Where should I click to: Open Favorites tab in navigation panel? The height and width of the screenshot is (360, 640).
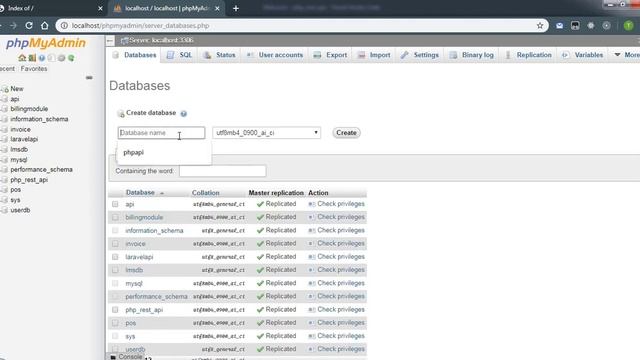(34, 69)
